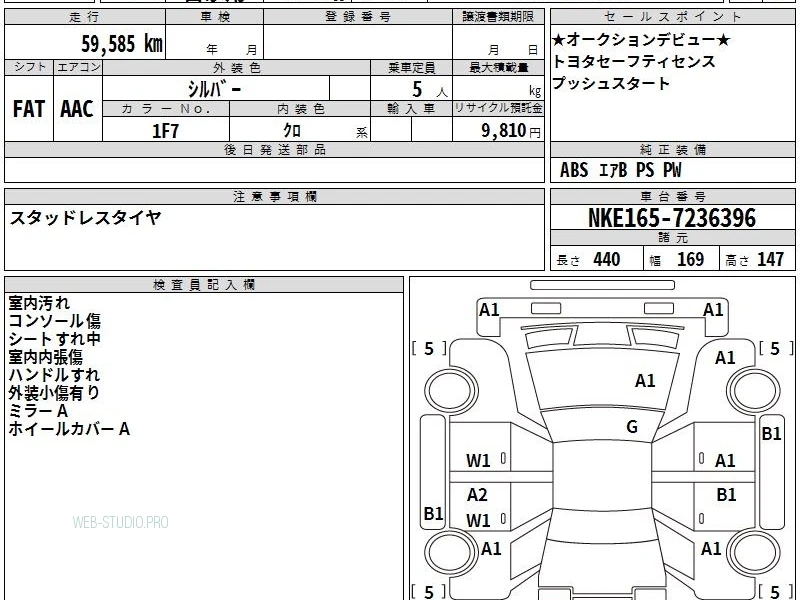Select the セールスポイント heading

pyautogui.click(x=672, y=17)
